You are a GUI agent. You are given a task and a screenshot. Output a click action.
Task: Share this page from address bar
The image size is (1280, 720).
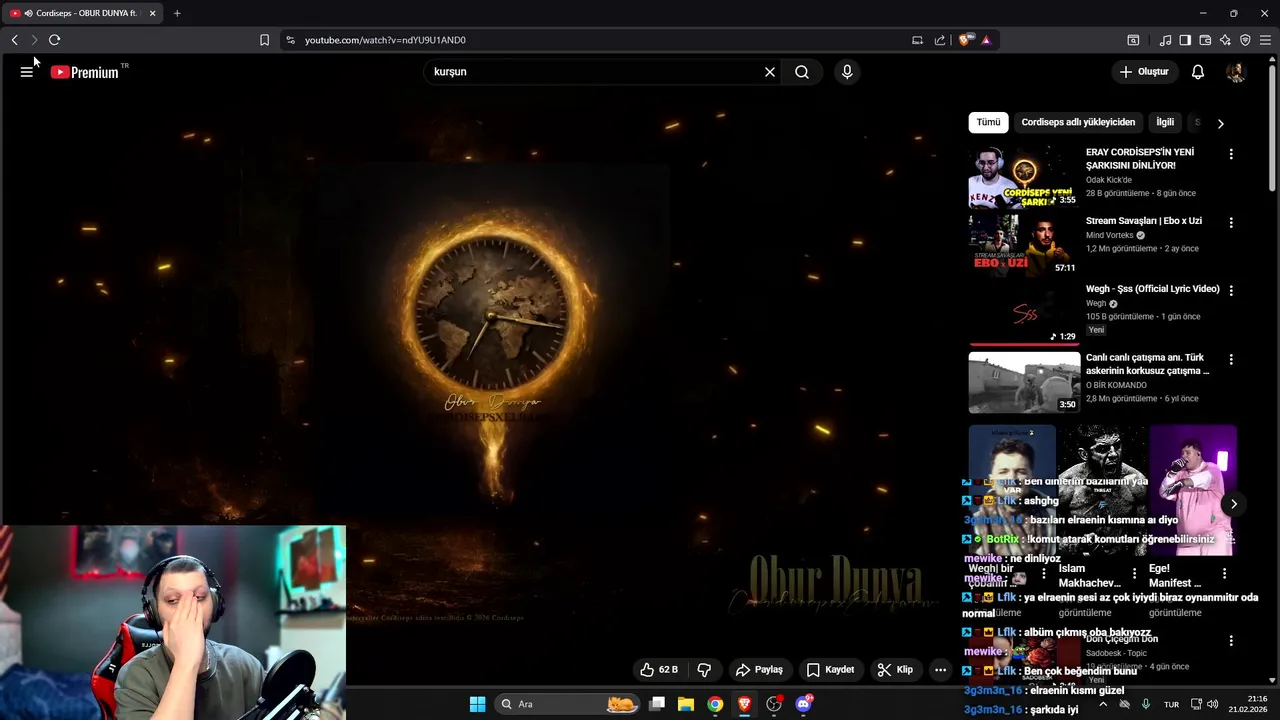pos(940,40)
